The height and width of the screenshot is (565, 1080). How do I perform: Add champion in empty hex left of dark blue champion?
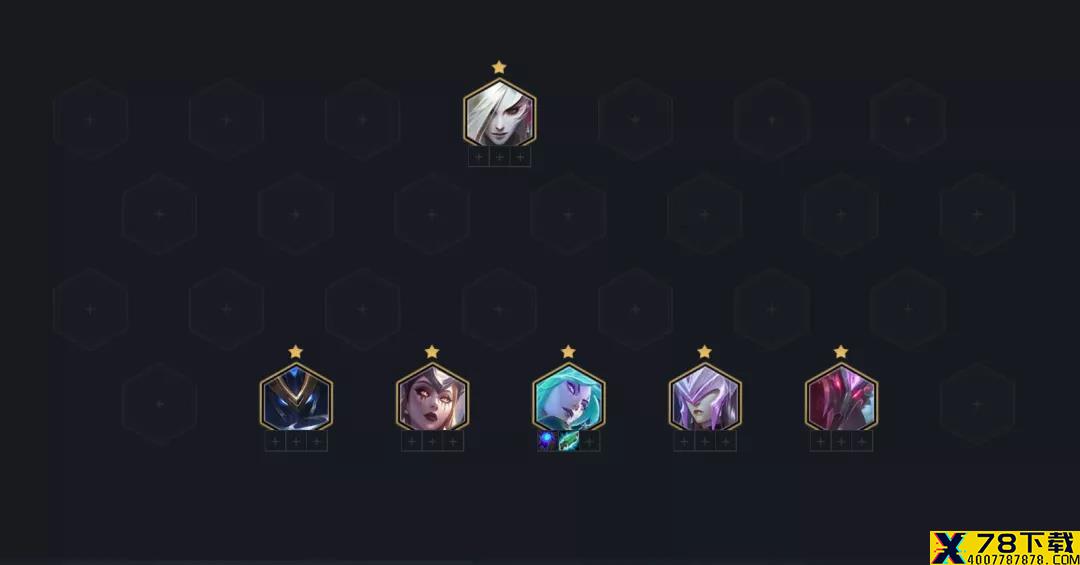pos(159,404)
